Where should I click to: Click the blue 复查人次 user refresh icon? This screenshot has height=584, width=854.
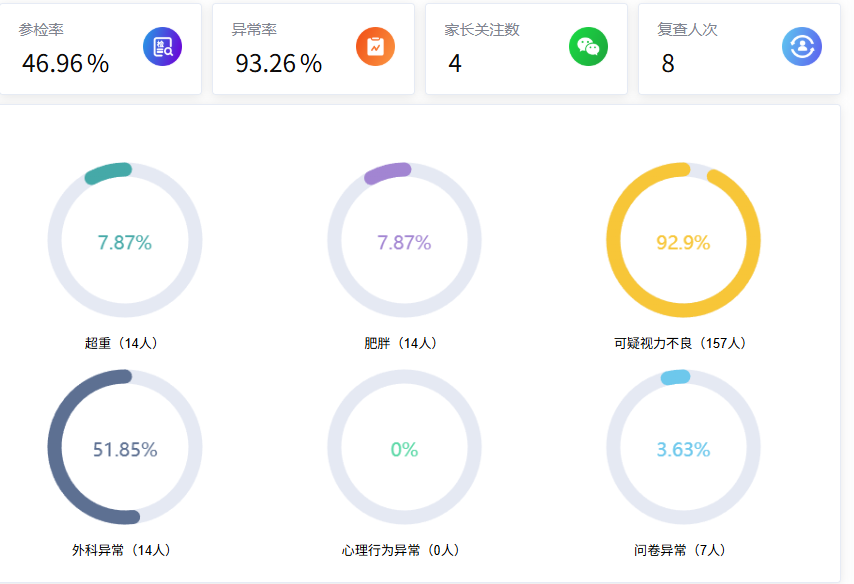[x=802, y=47]
